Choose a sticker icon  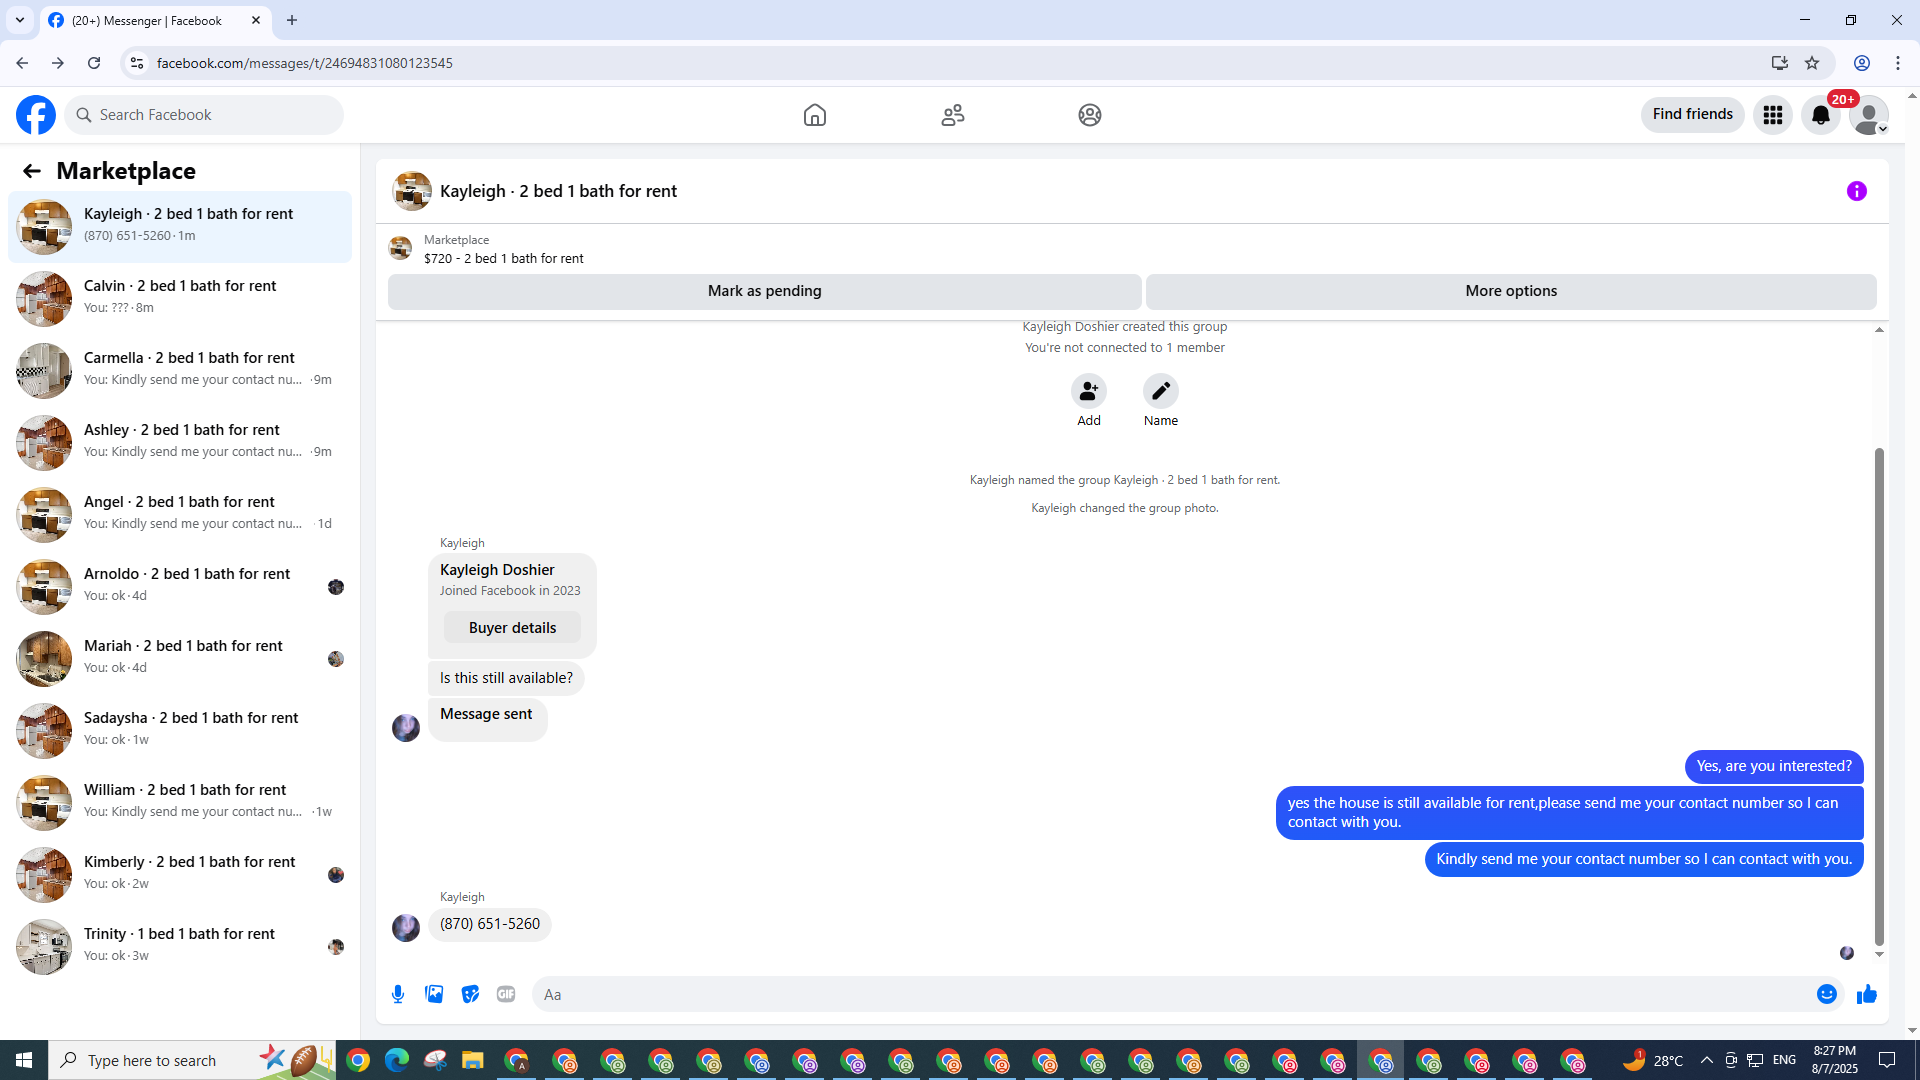[x=470, y=994]
